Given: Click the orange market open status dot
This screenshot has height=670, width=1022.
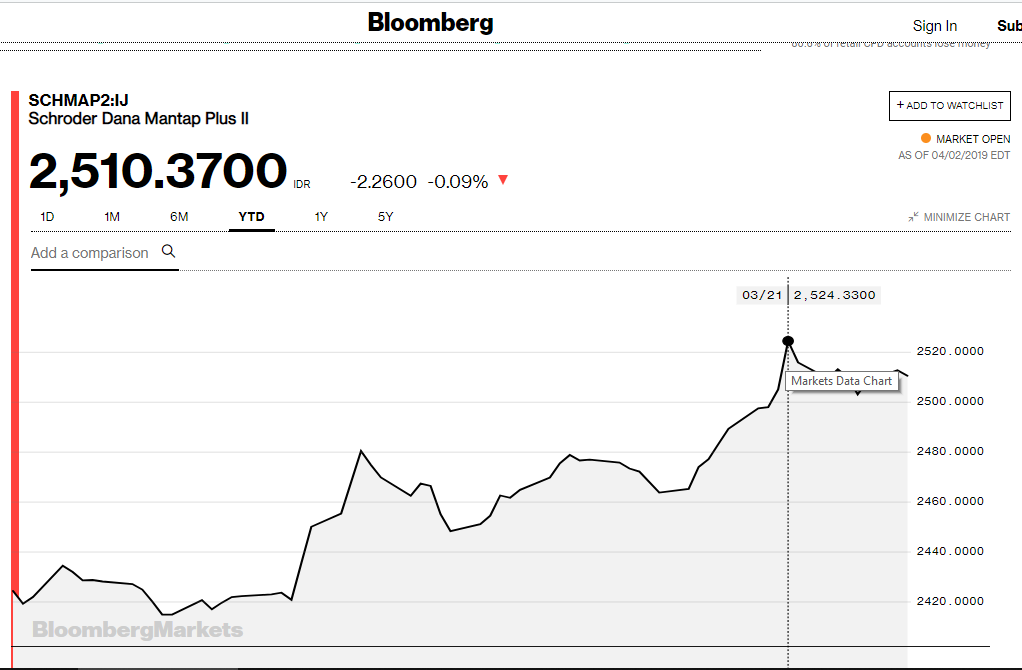Looking at the screenshot, I should [926, 139].
